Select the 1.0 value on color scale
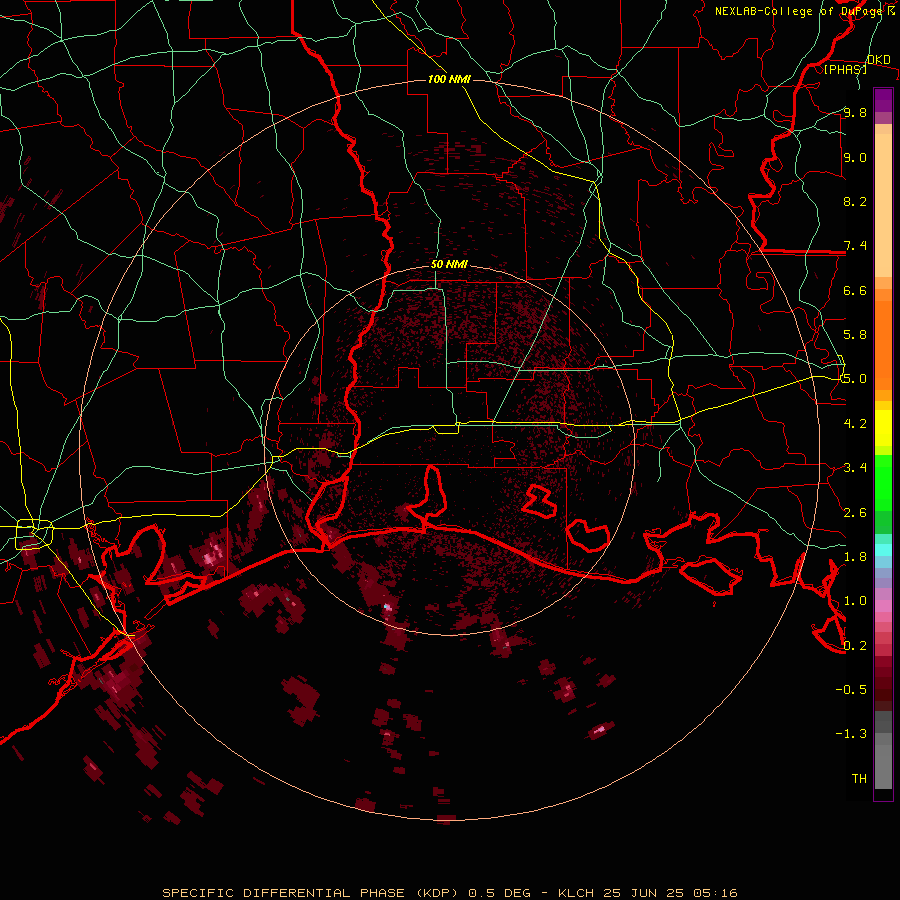 click(855, 600)
